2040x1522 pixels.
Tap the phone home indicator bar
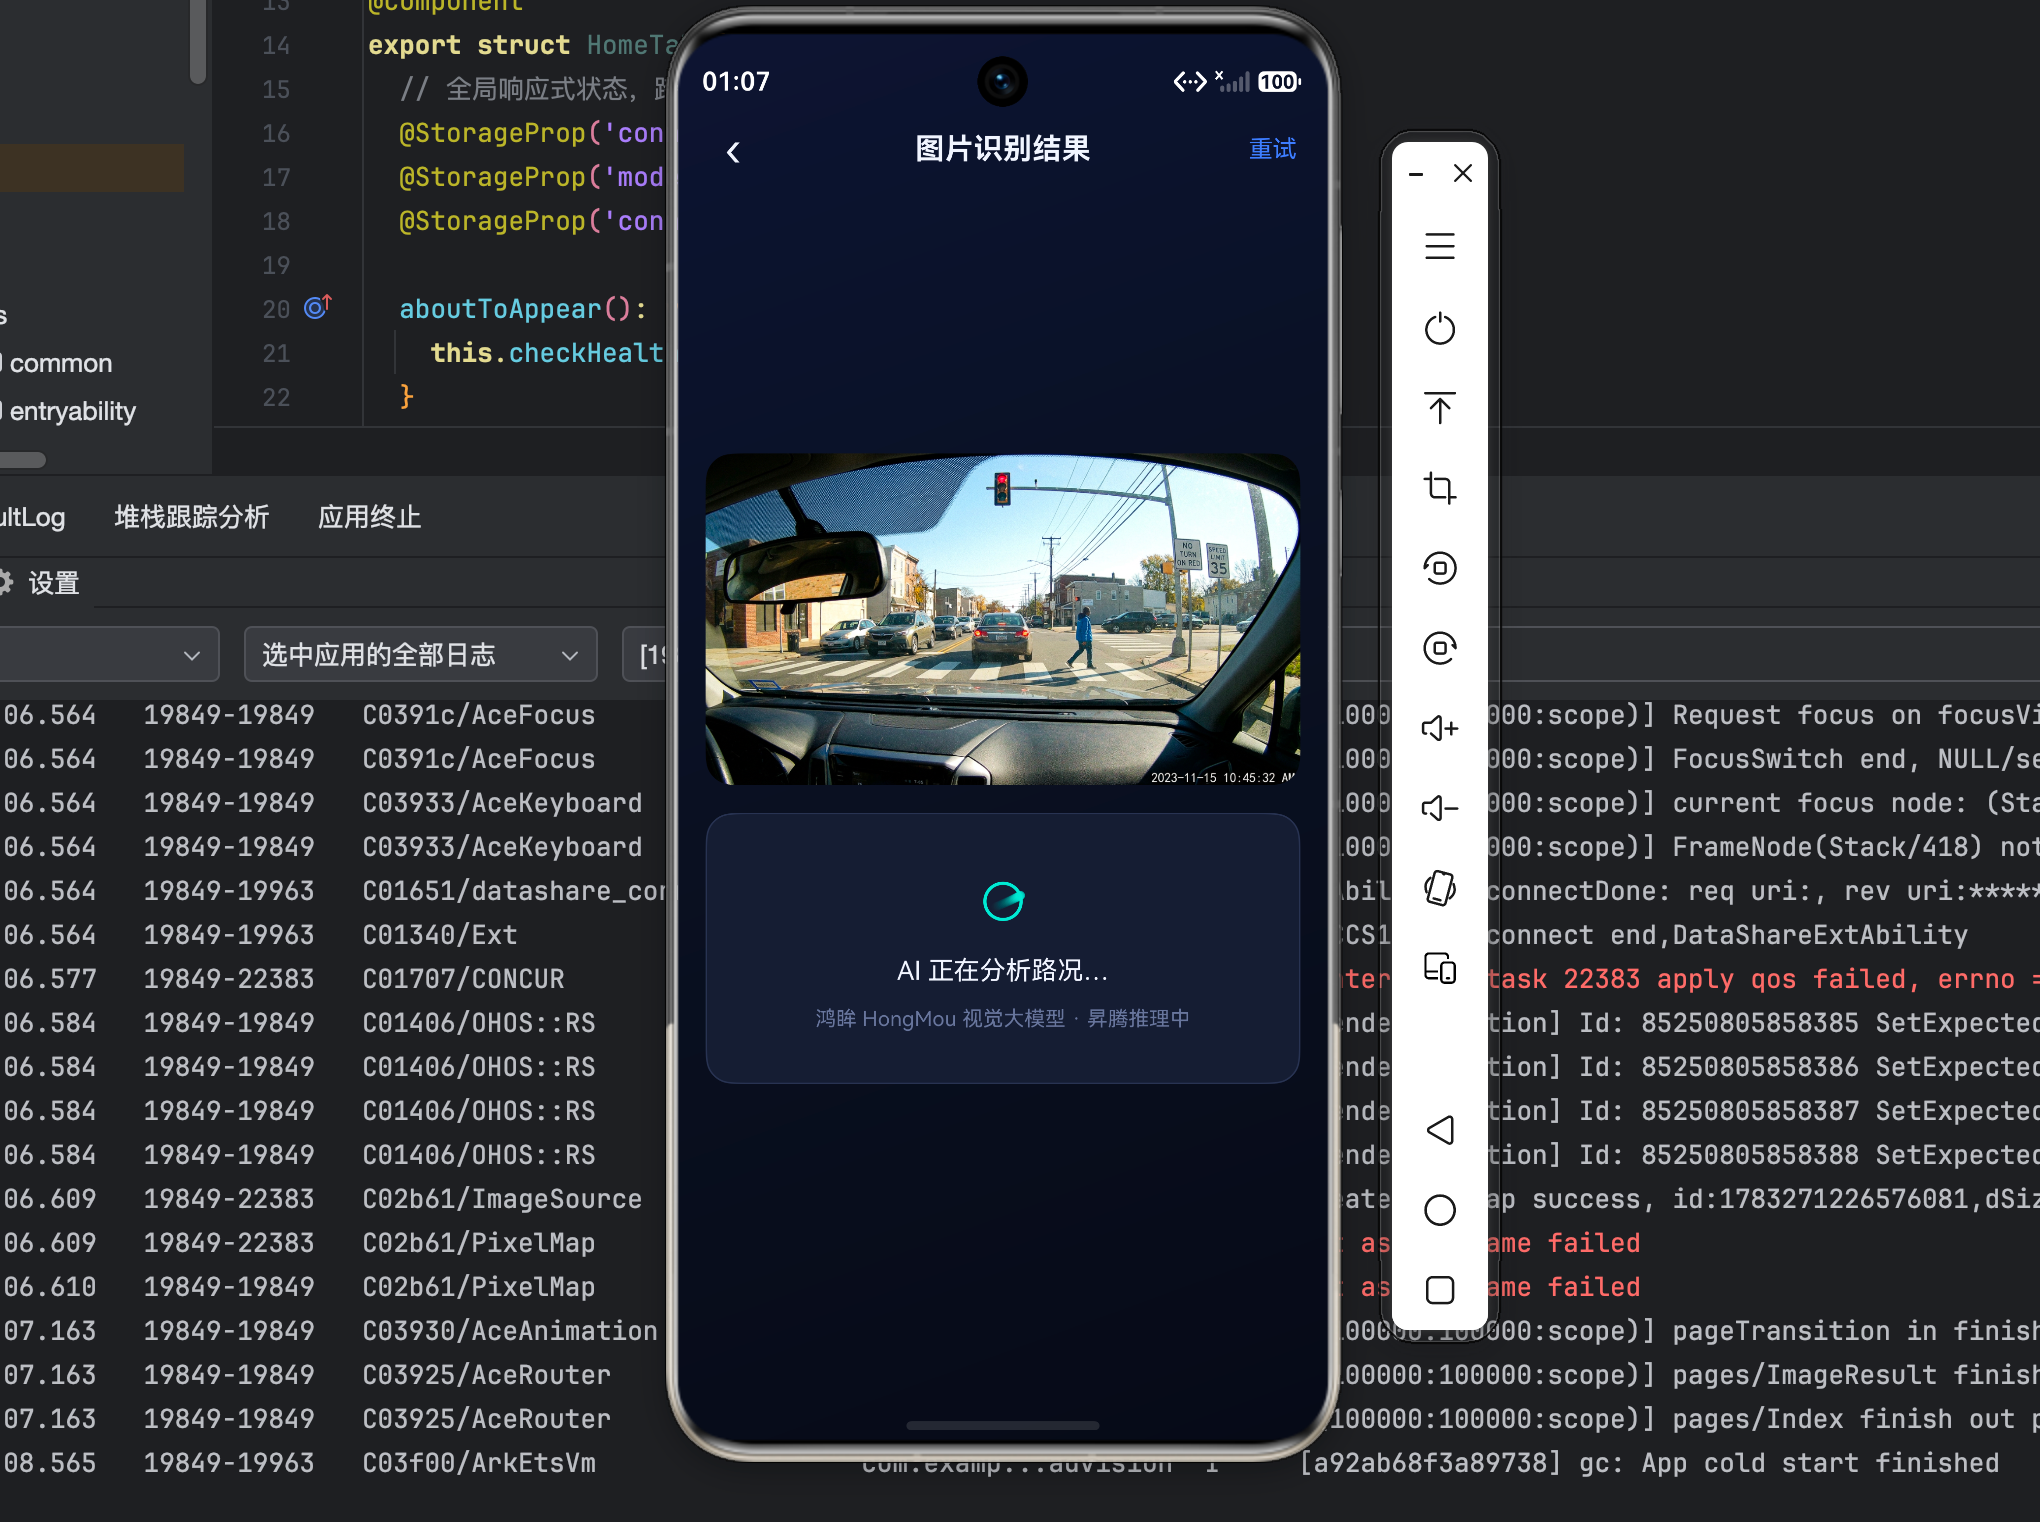pyautogui.click(x=1002, y=1425)
